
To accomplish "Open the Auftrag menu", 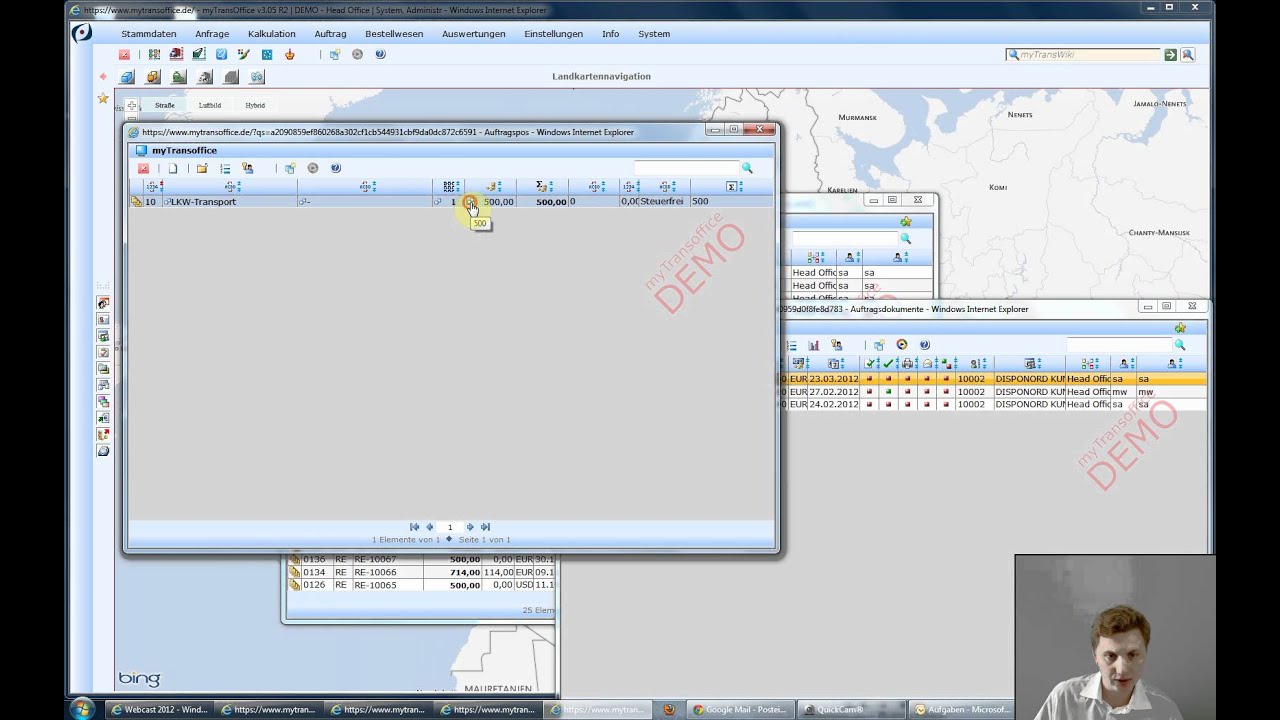I will click(x=330, y=34).
